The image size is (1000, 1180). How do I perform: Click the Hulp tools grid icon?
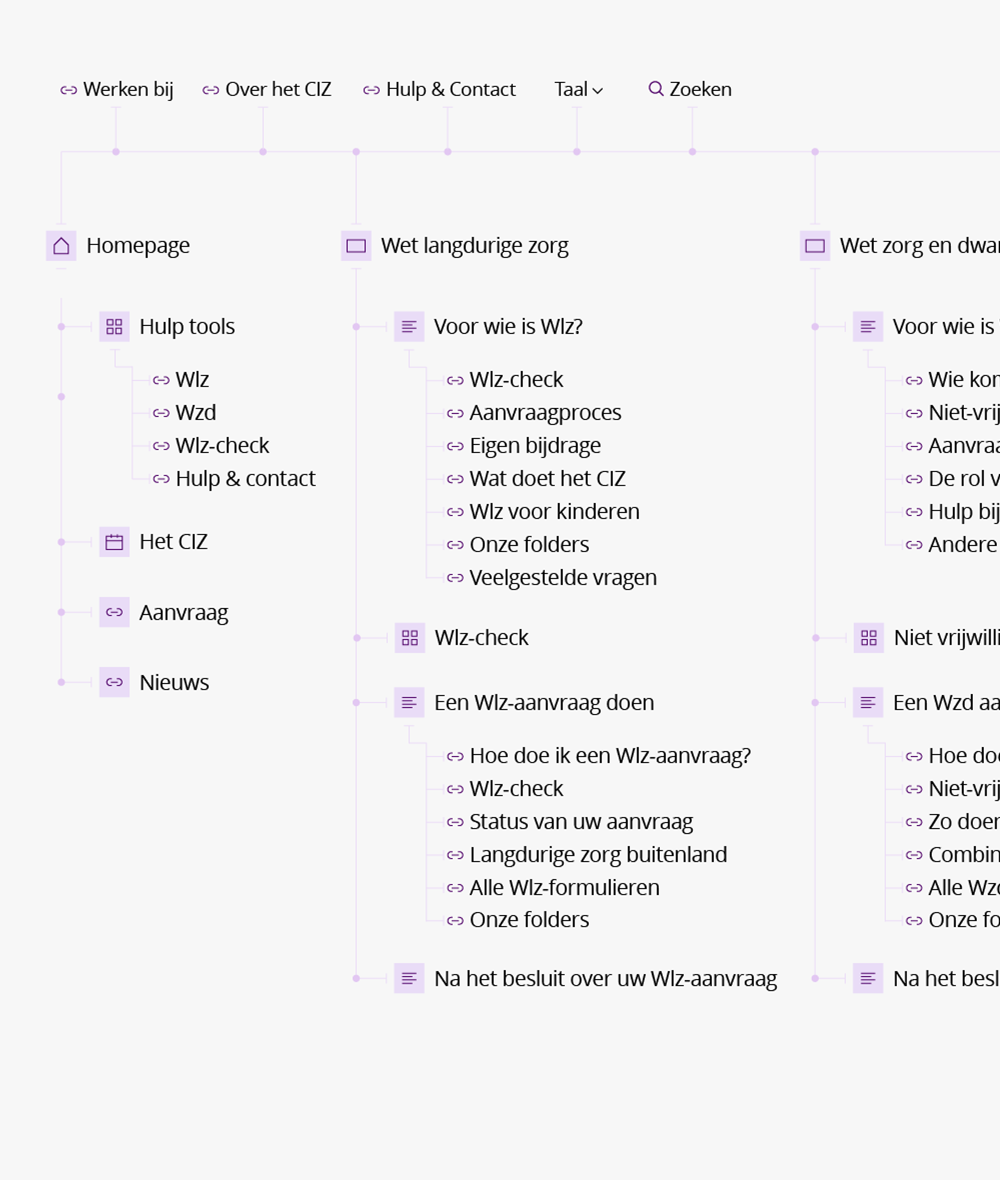[x=114, y=327]
